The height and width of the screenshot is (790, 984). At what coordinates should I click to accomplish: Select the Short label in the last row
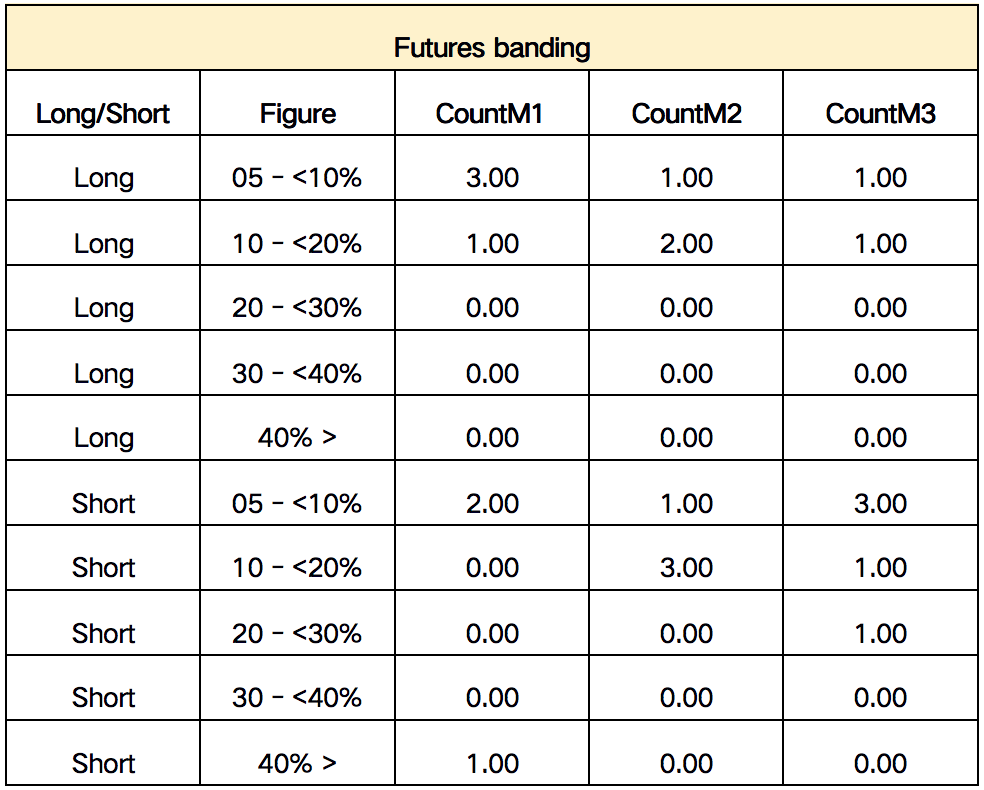(x=104, y=764)
